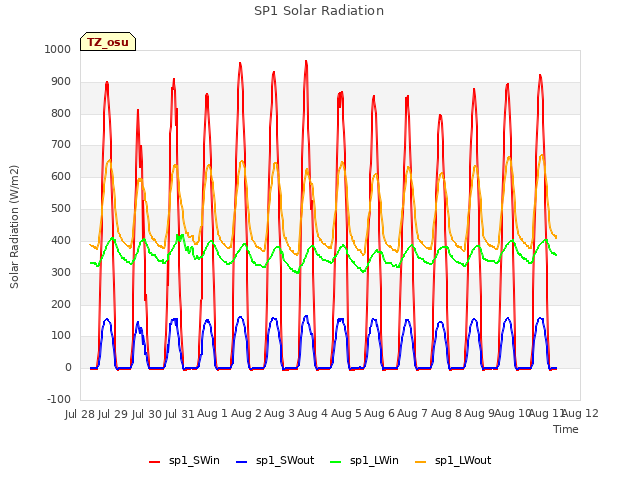Click the 600 y-axis tick label
The image size is (640, 480).
click(61, 177)
